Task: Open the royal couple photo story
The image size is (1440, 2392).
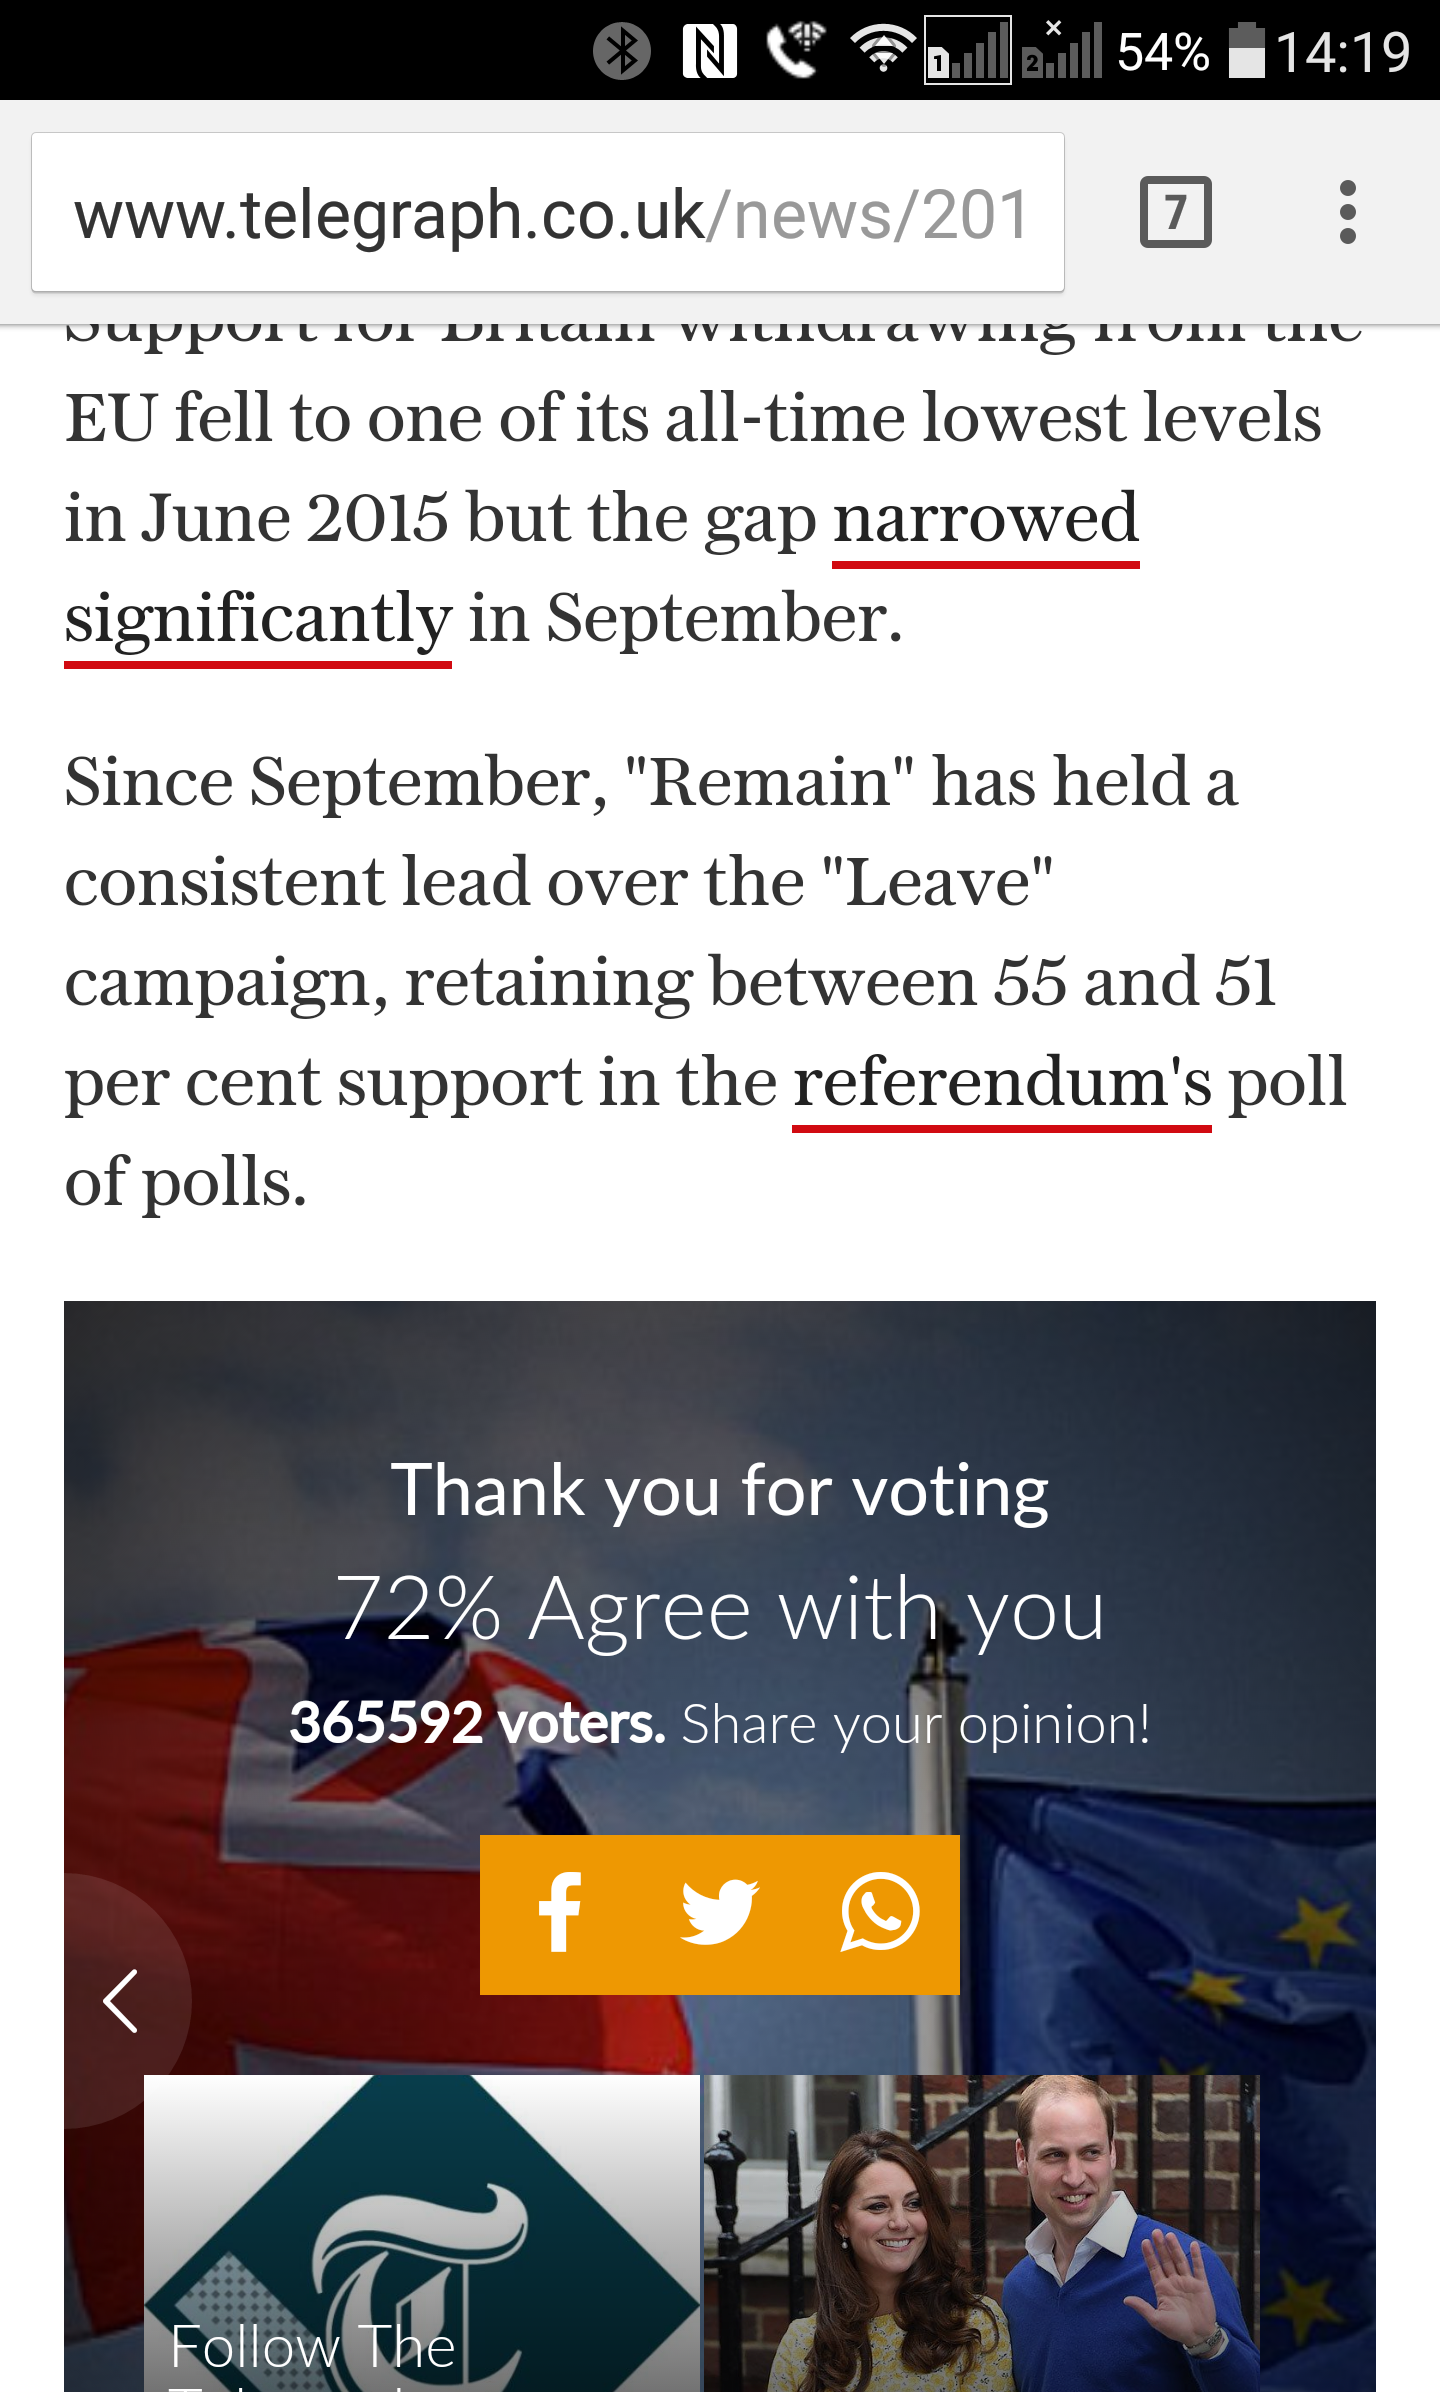Action: pyautogui.click(x=981, y=2233)
